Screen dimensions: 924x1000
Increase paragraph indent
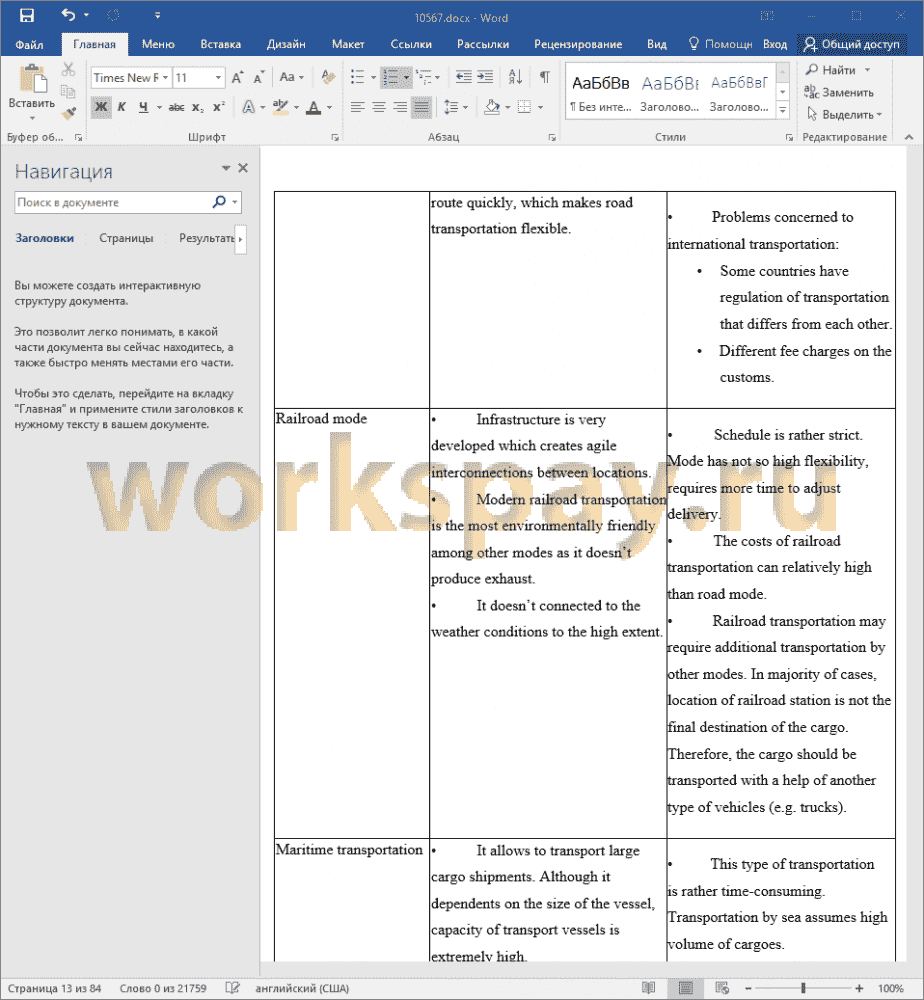coord(485,77)
